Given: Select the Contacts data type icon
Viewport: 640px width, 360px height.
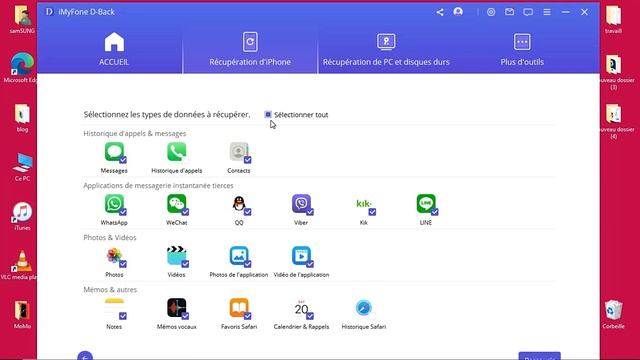Looking at the screenshot, I should coord(239,152).
